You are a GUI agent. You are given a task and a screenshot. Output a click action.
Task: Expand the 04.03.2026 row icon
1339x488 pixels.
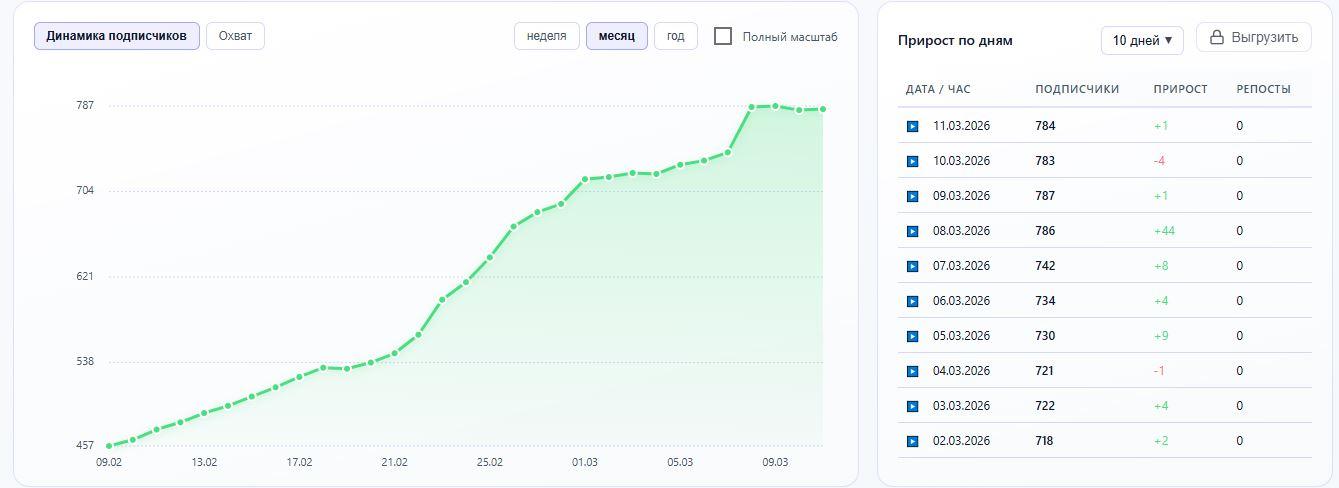coord(912,371)
